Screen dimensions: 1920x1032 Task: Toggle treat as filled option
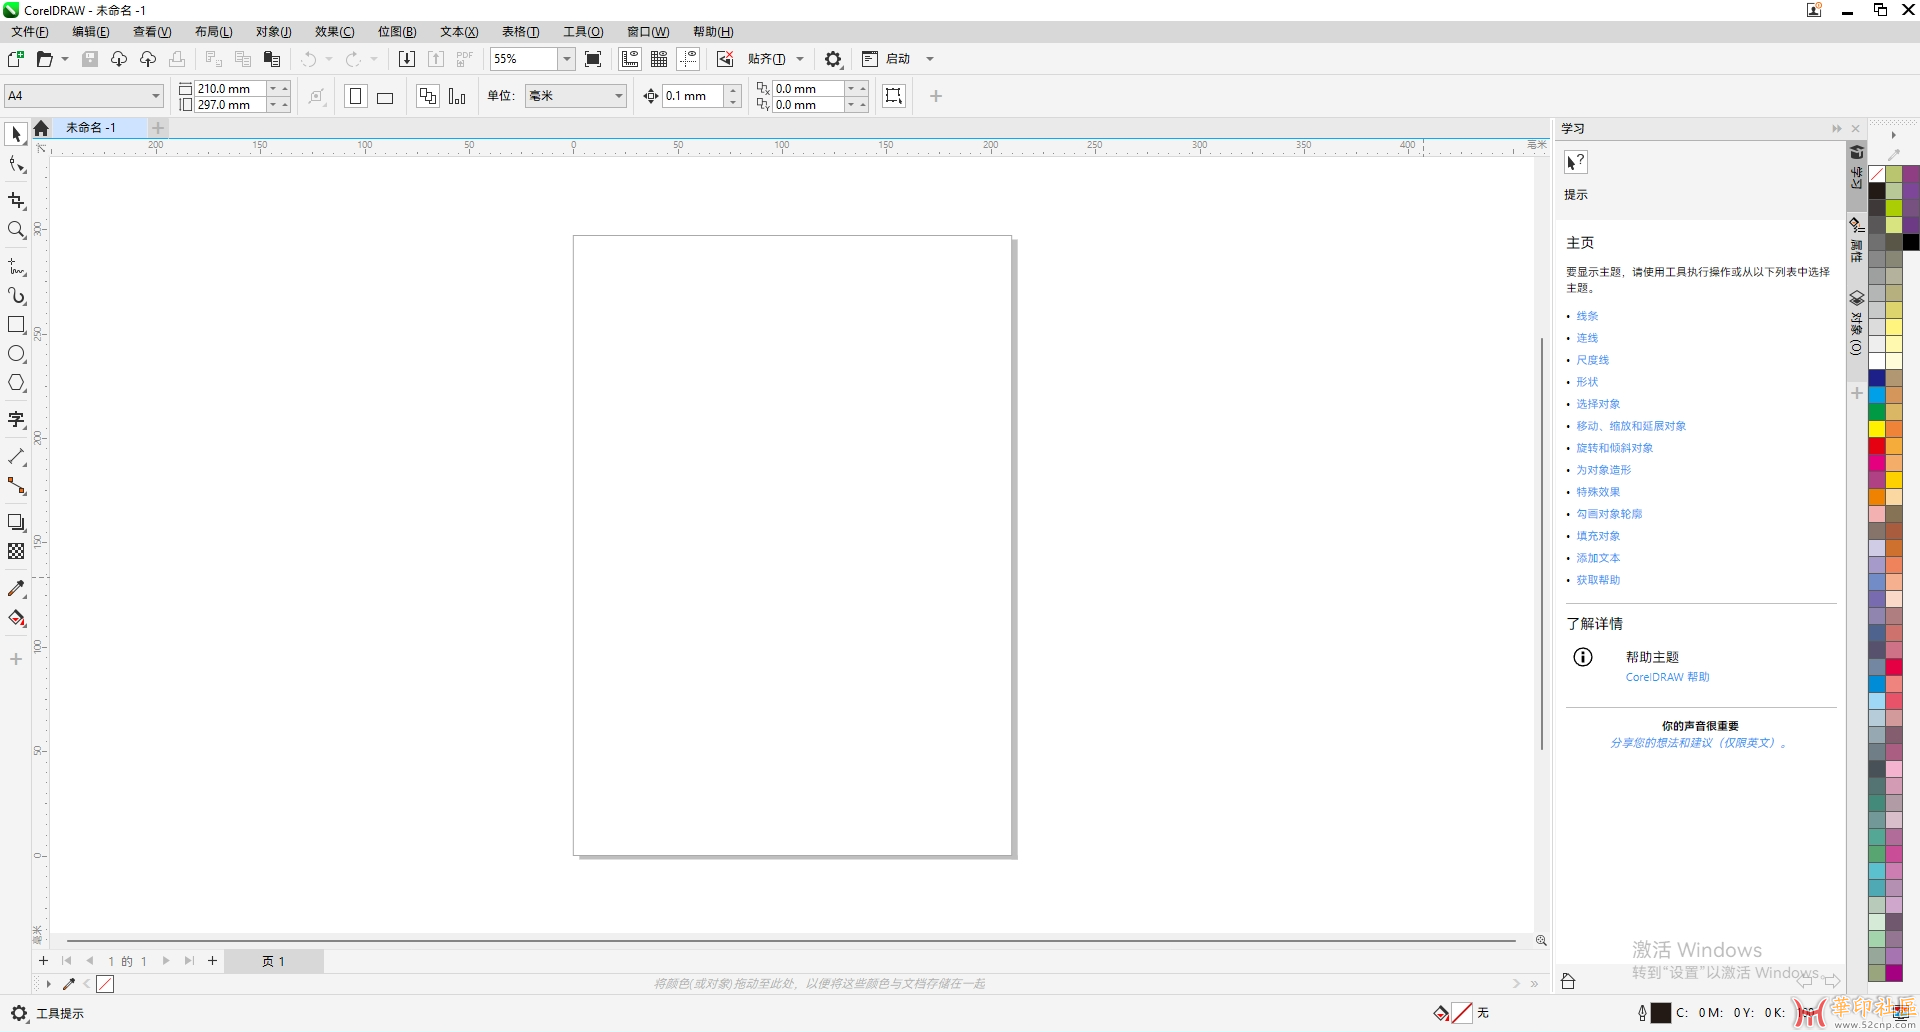pyautogui.click(x=894, y=96)
